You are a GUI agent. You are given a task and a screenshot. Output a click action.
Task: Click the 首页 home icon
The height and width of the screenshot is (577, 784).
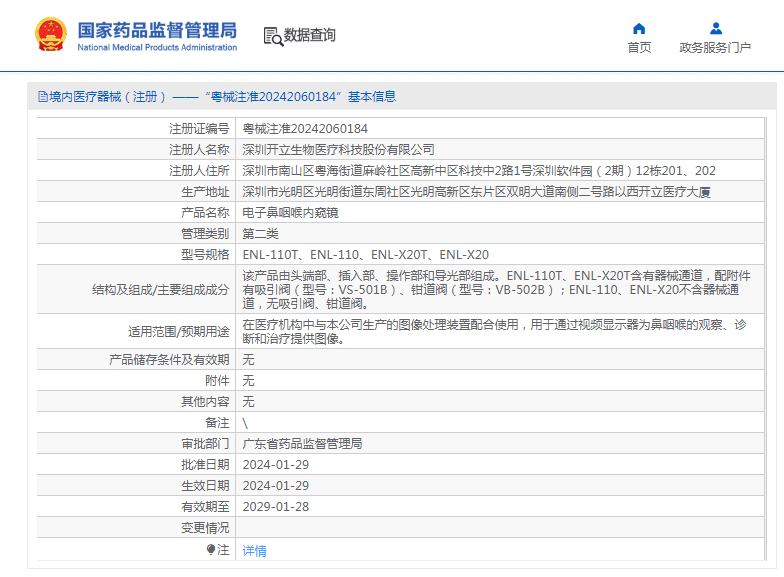point(639,28)
